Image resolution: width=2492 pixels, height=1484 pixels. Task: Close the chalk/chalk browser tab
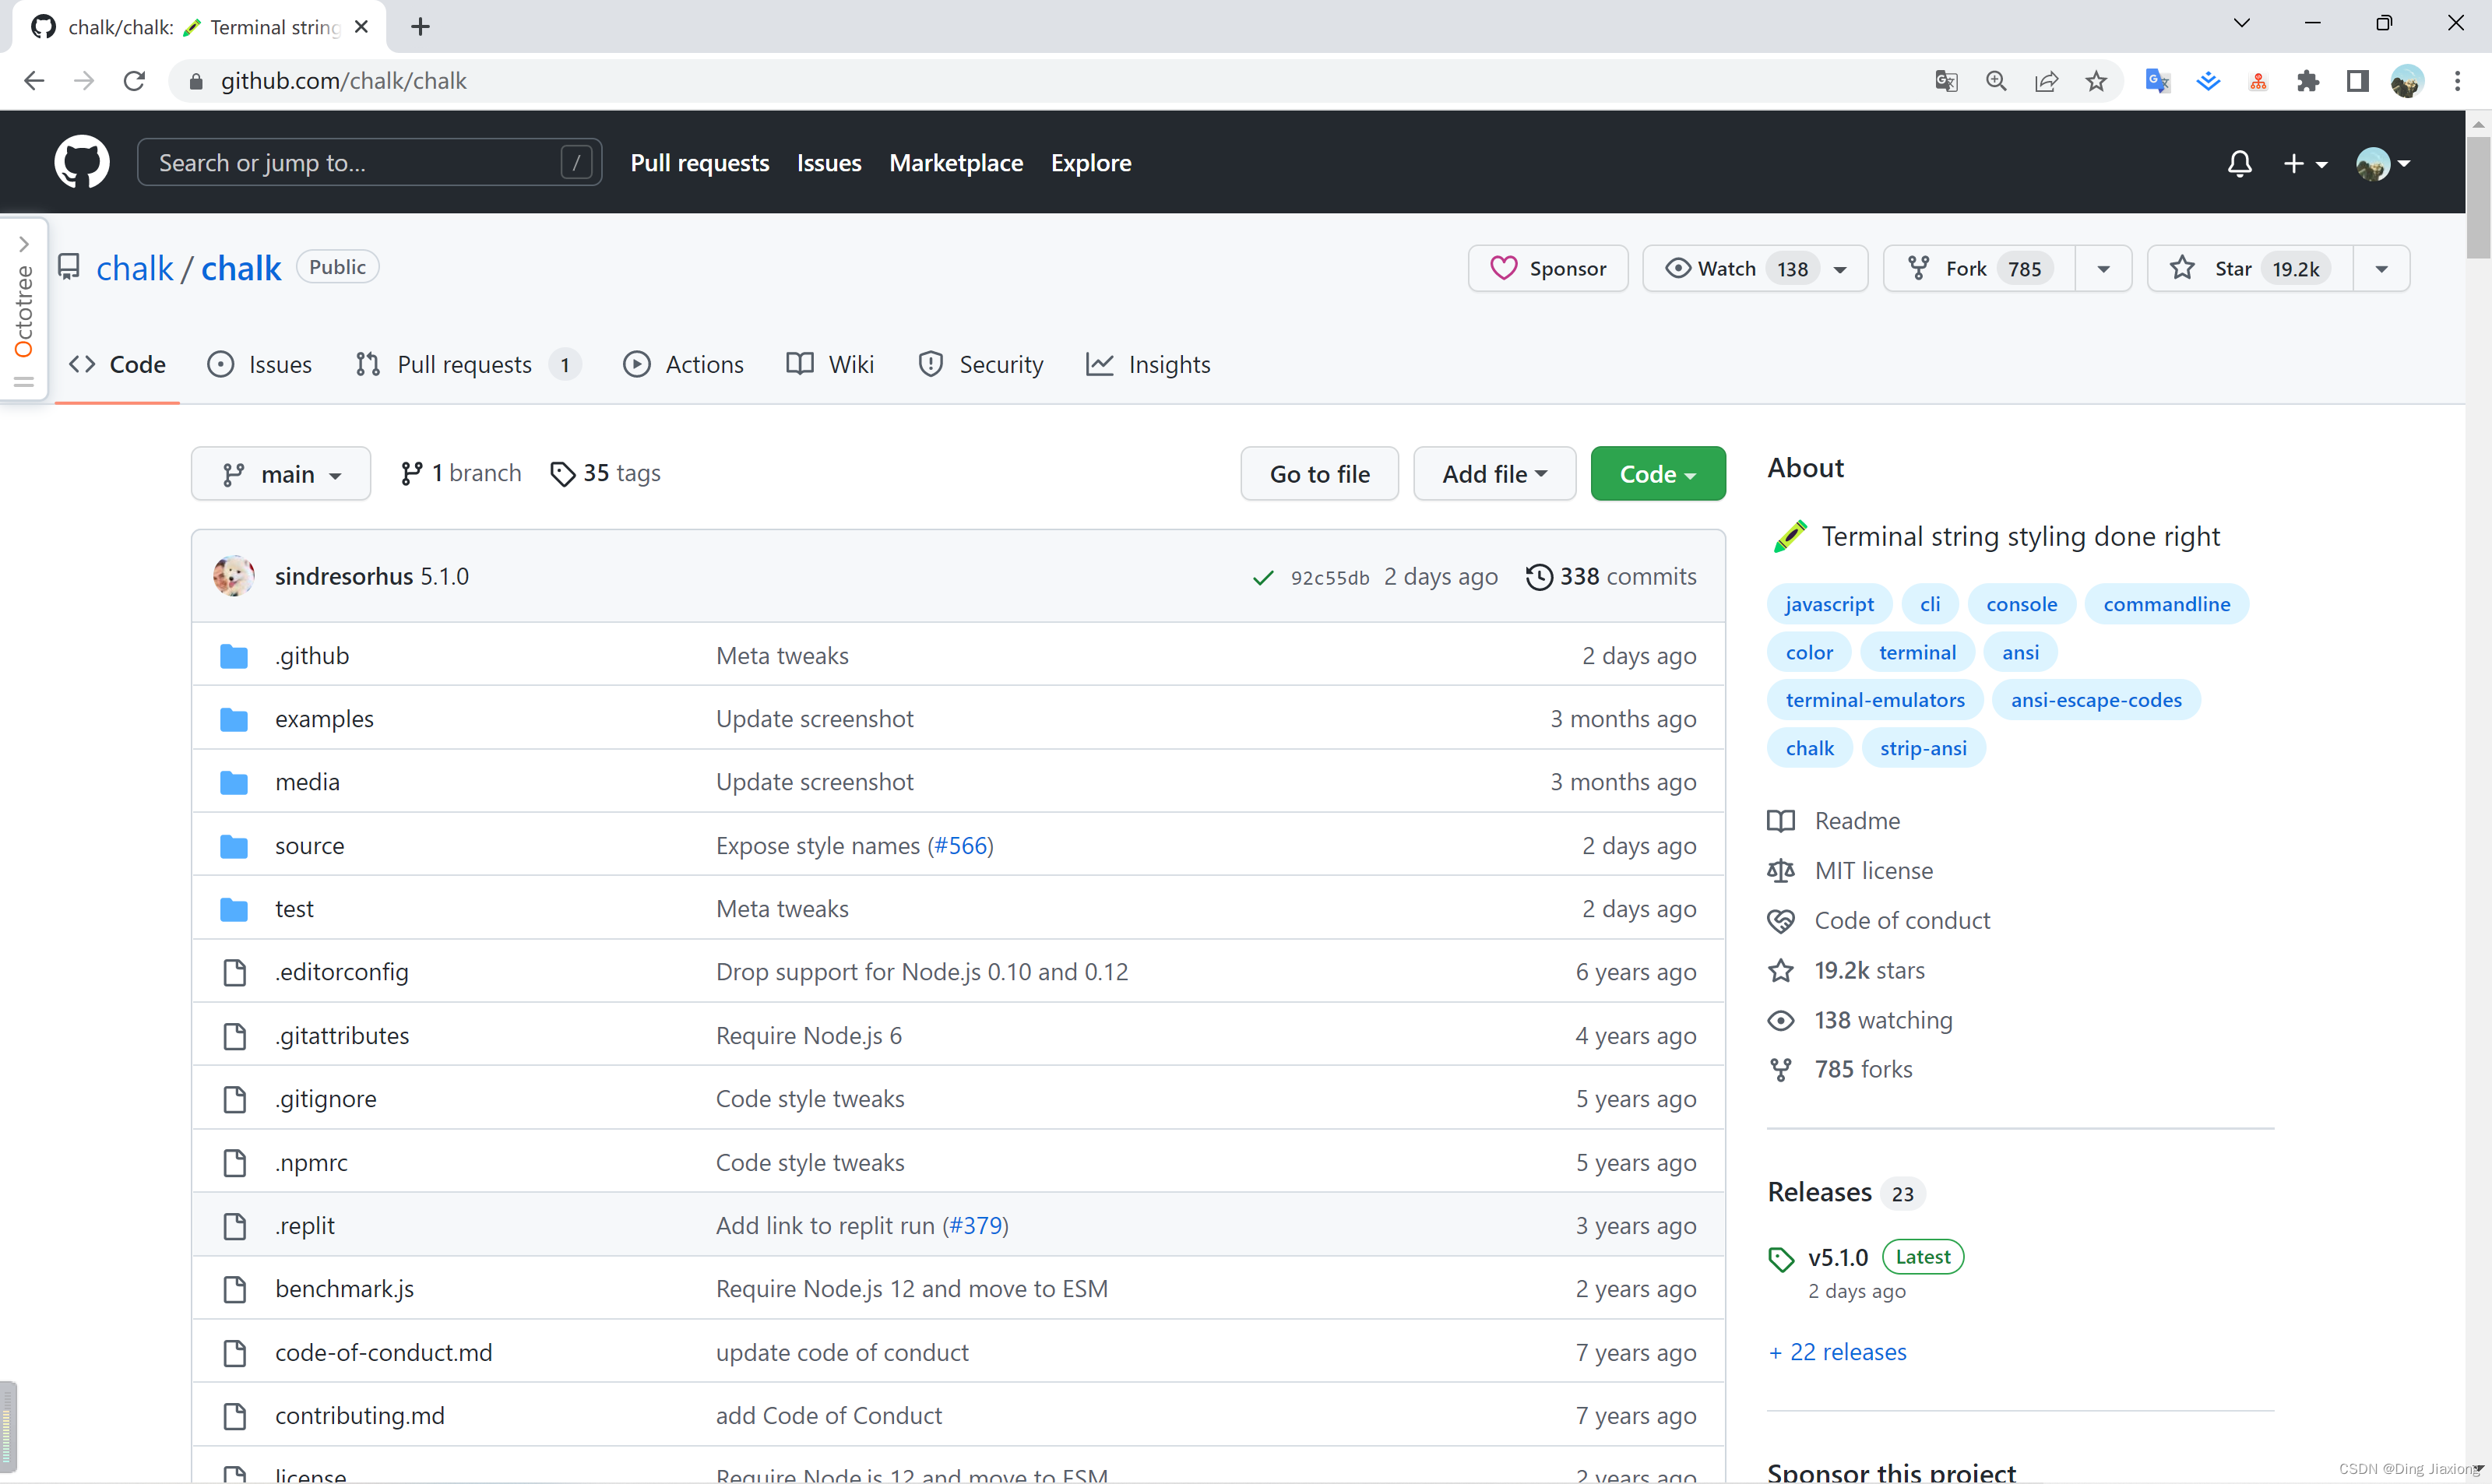(x=362, y=27)
